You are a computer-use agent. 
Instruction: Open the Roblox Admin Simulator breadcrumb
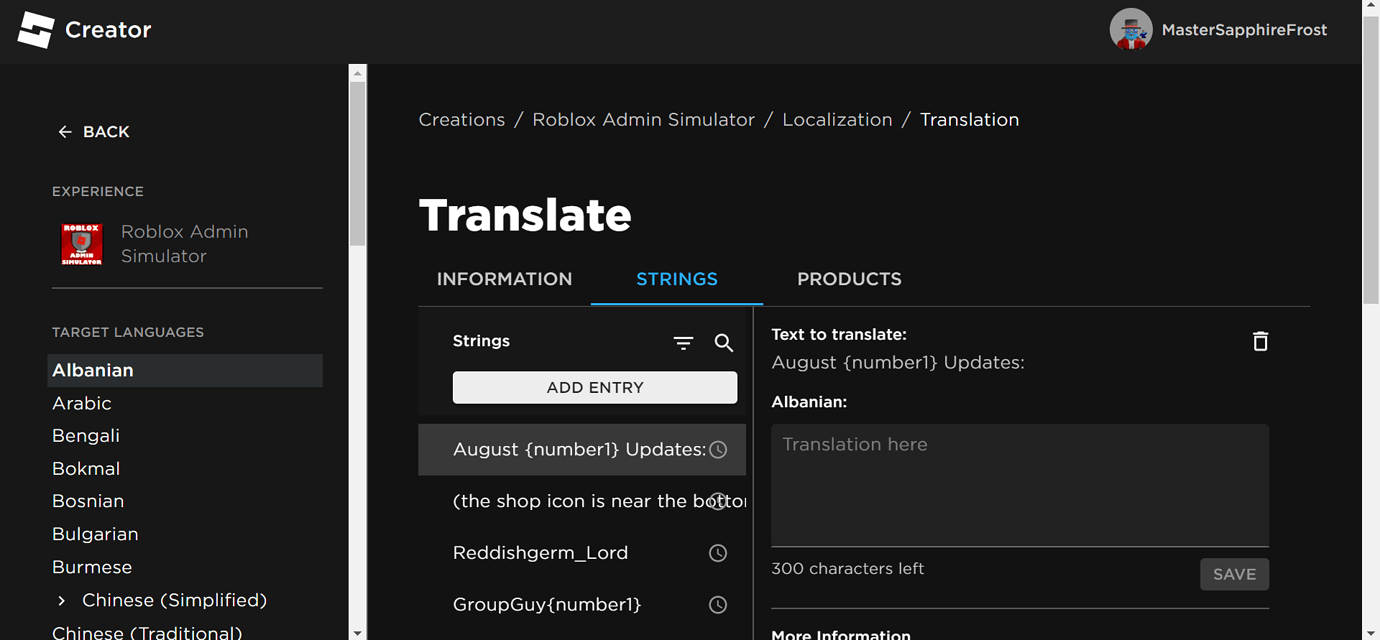pyautogui.click(x=643, y=120)
